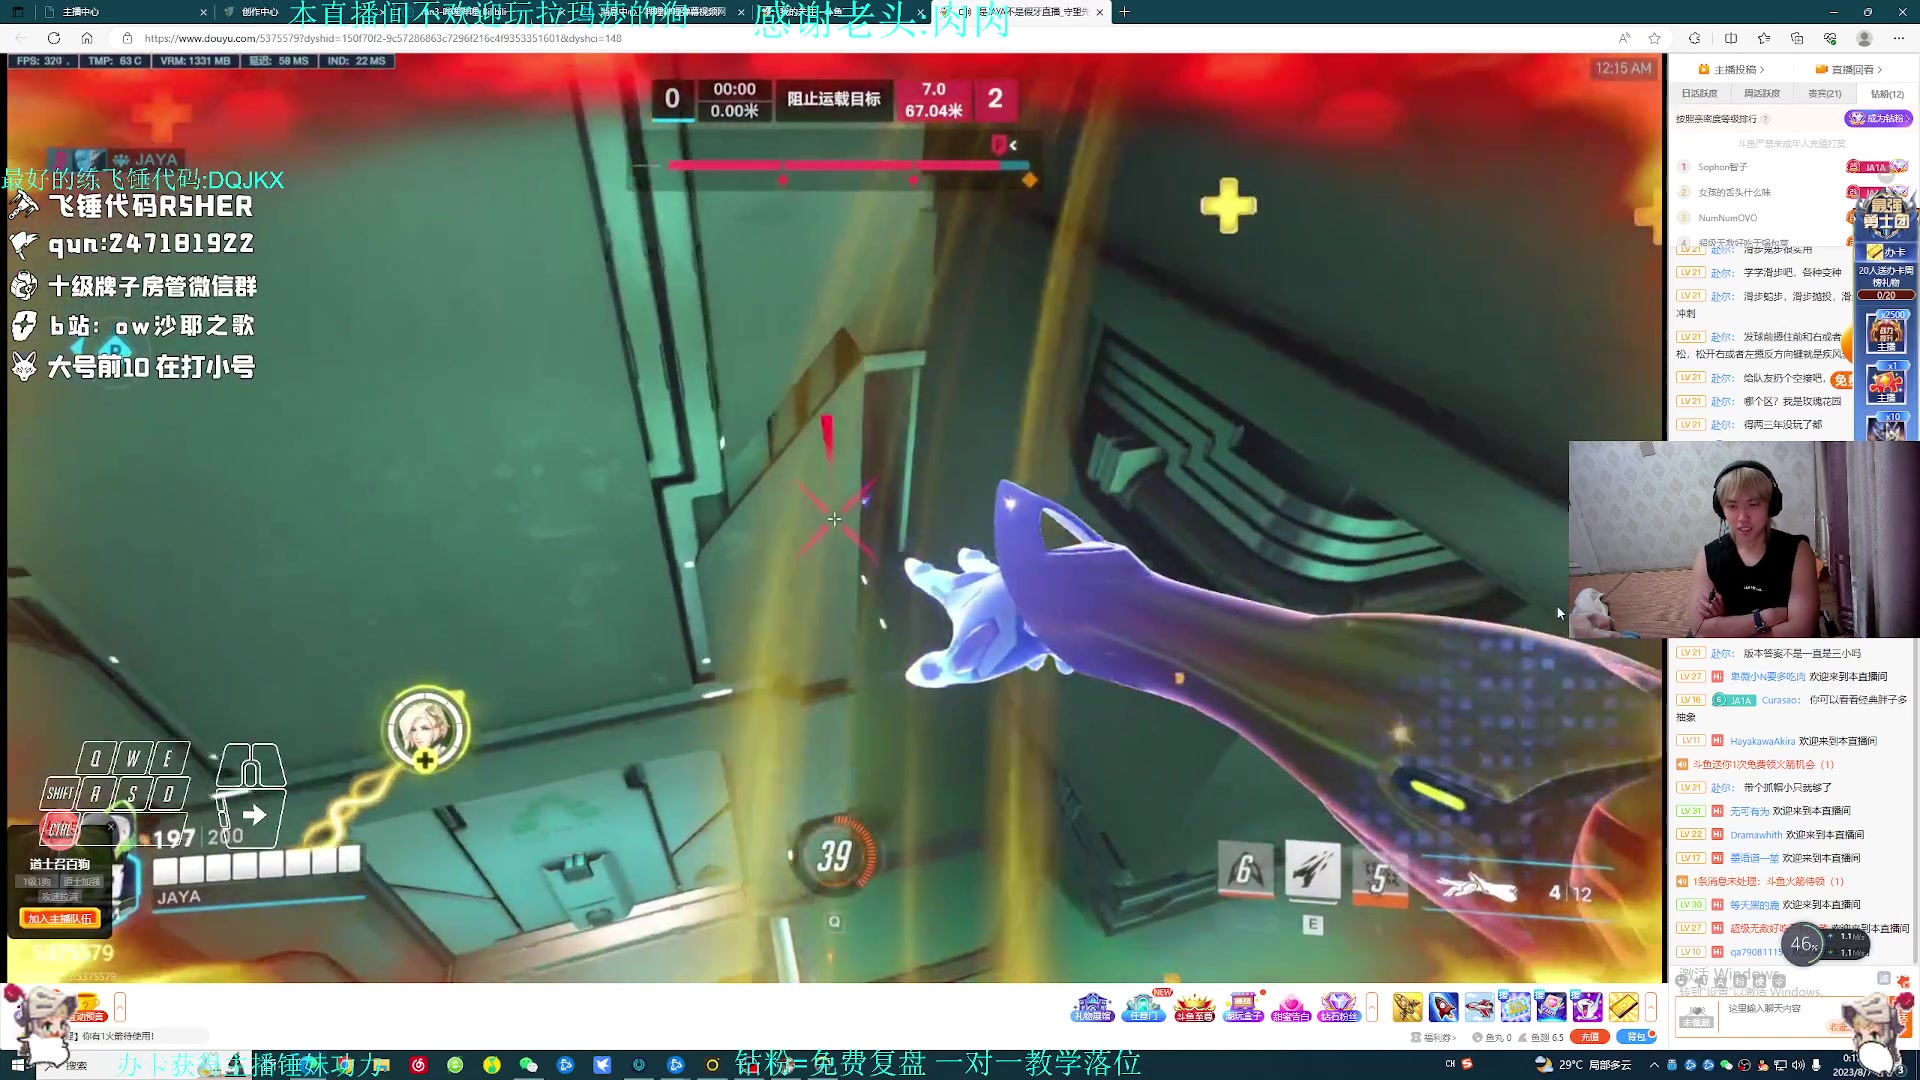The image size is (1920, 1080).
Task: Expand the gift shelf arrow right of golden card
Action: [x=1651, y=1007]
